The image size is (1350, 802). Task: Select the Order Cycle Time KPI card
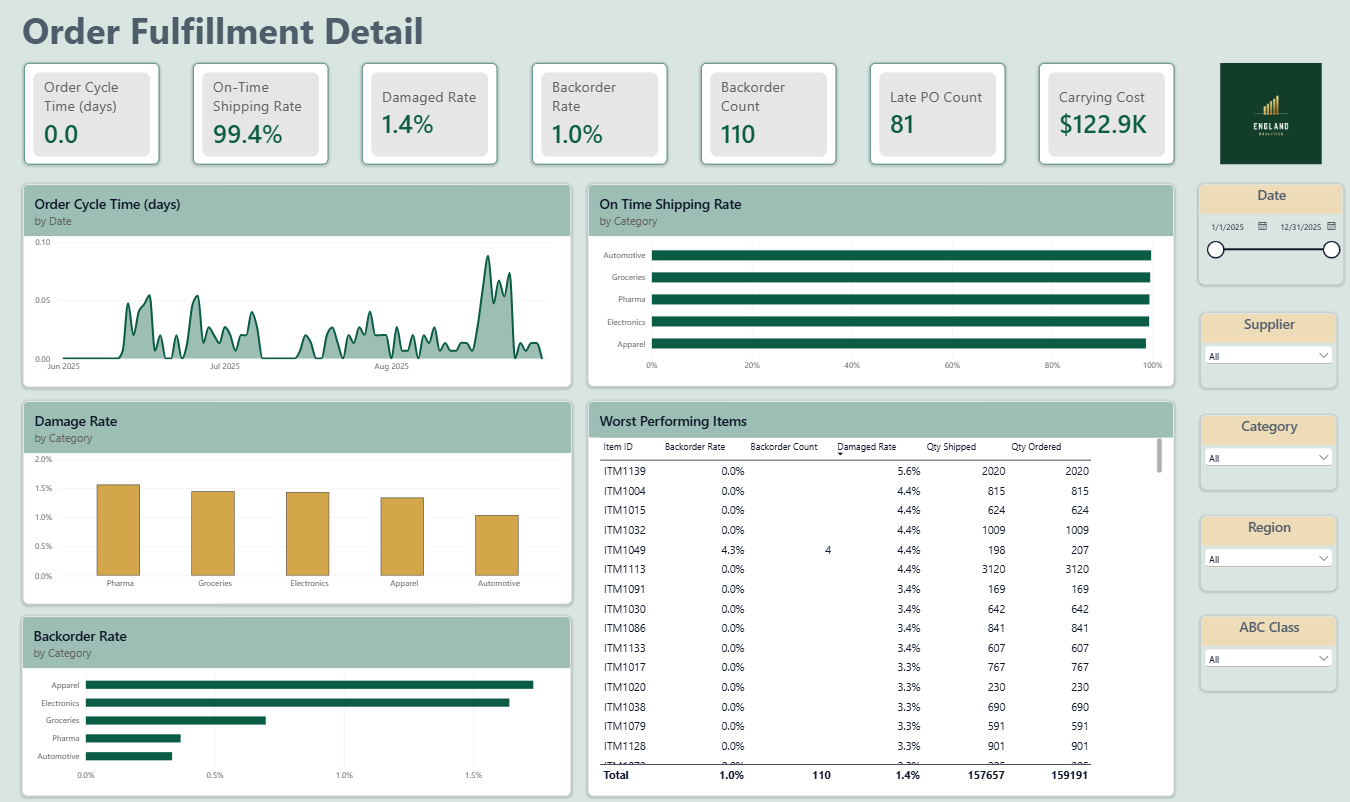click(92, 113)
